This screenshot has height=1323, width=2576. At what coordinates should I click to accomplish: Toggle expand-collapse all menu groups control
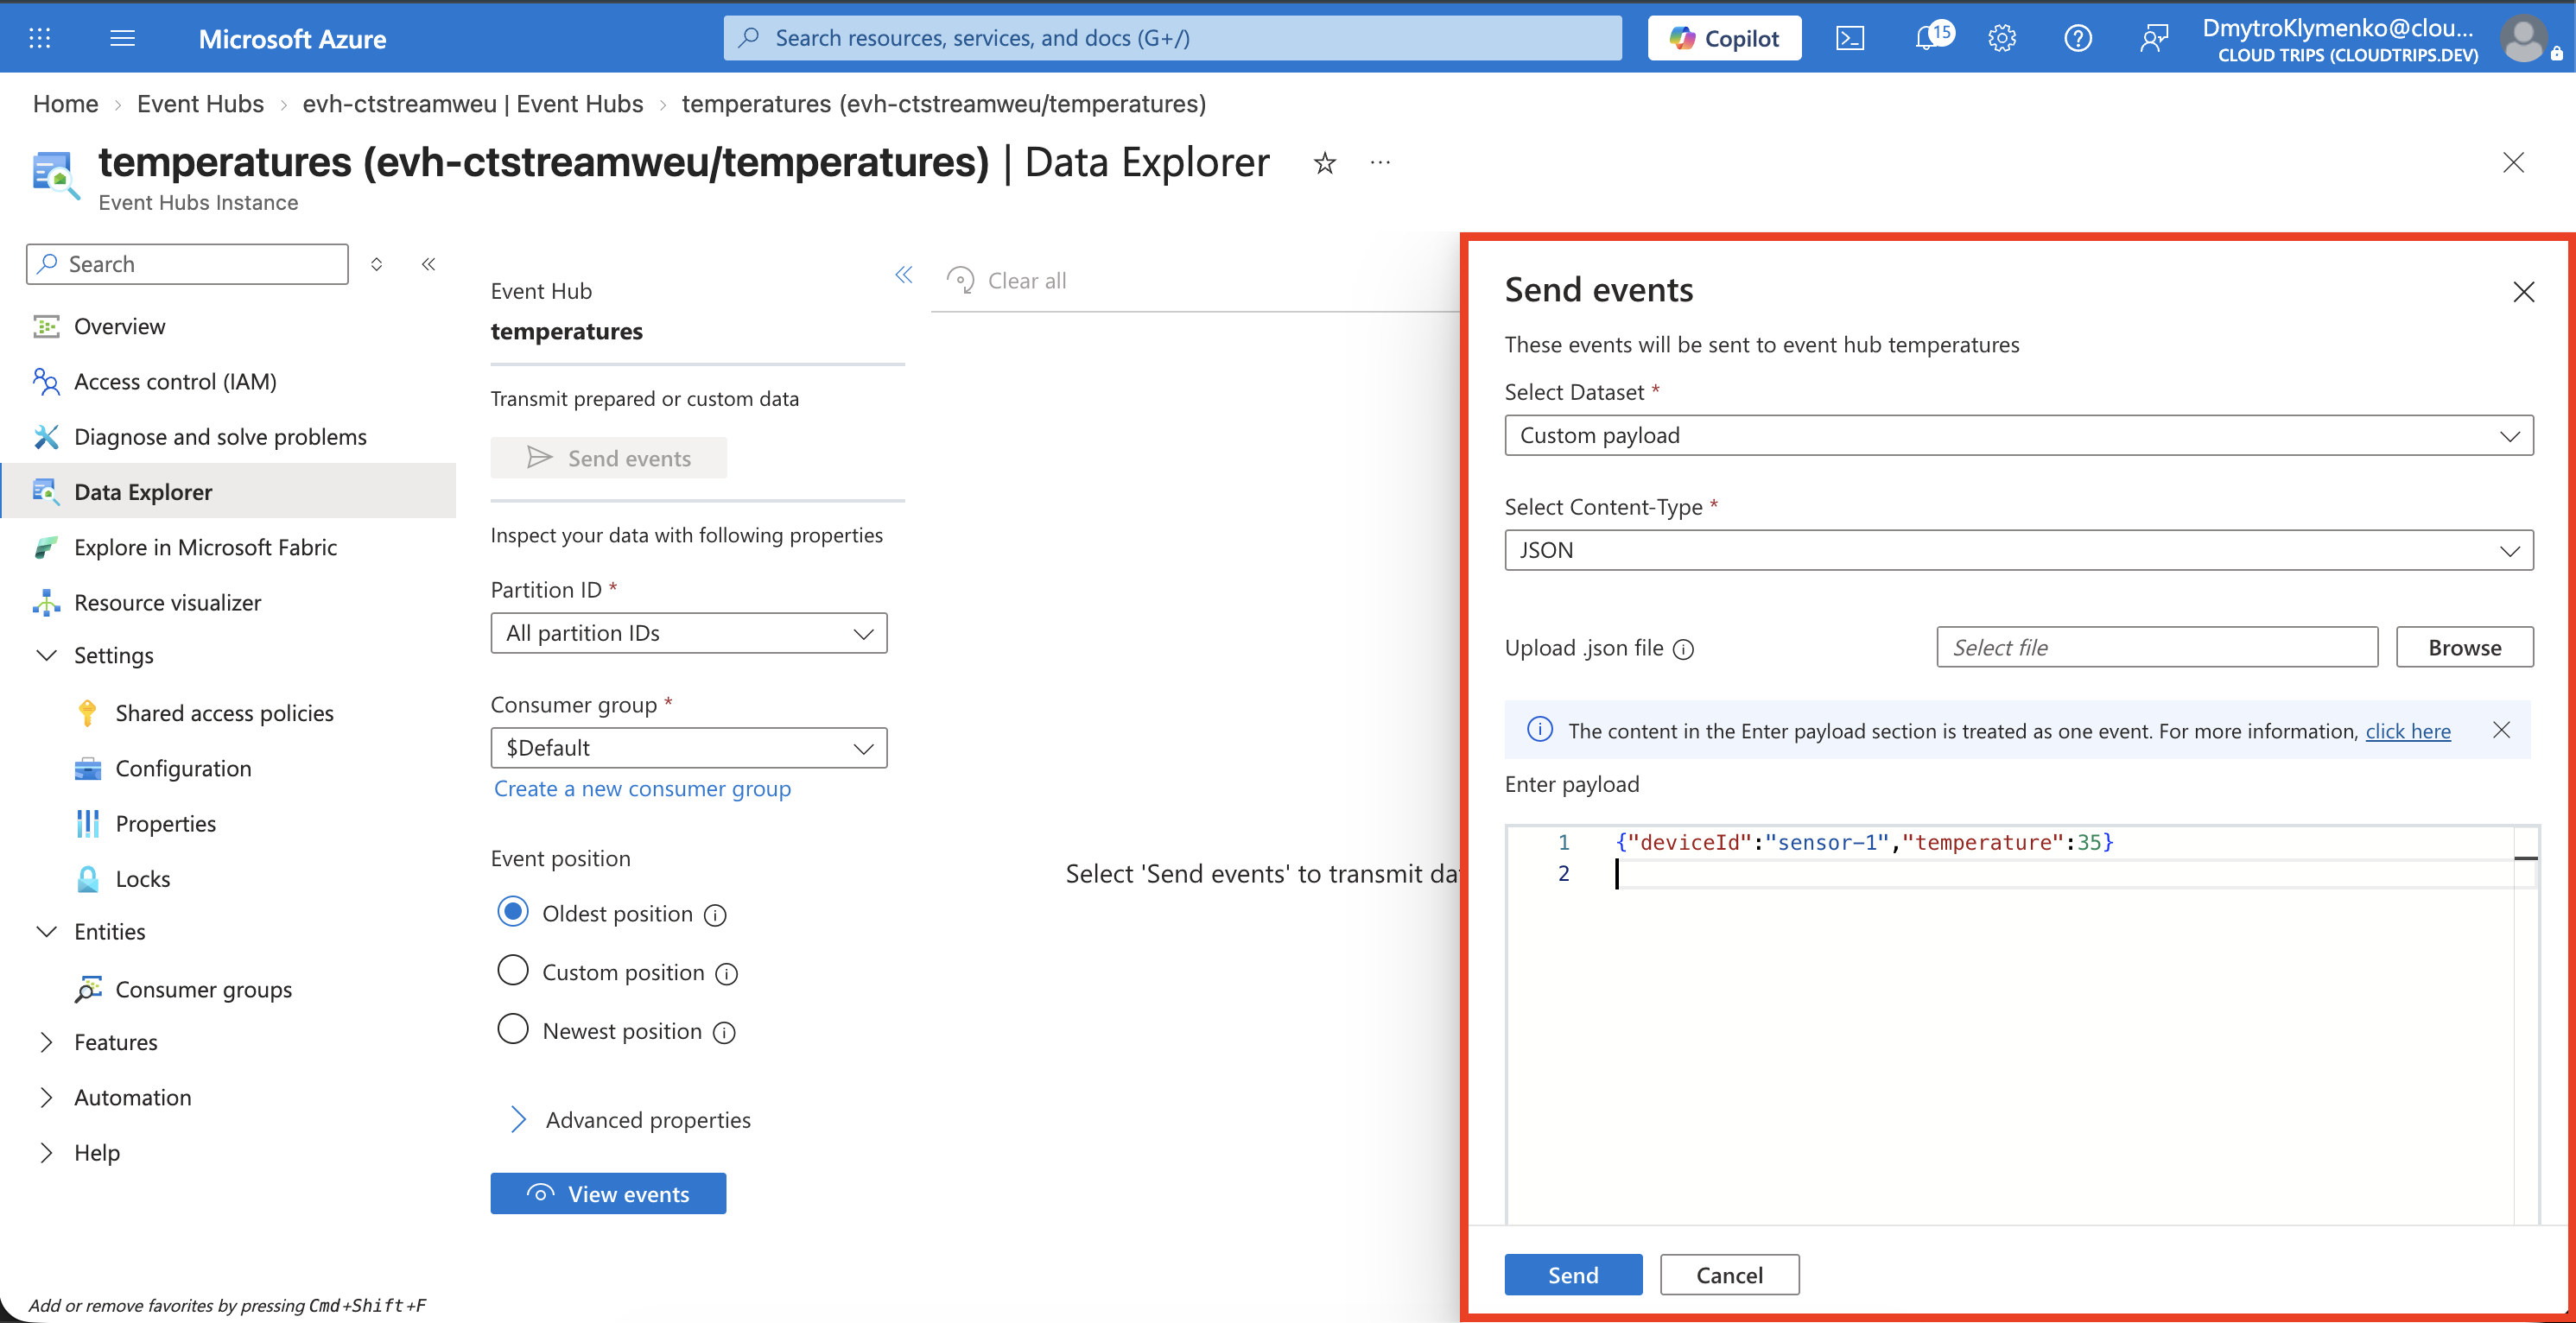(x=377, y=264)
